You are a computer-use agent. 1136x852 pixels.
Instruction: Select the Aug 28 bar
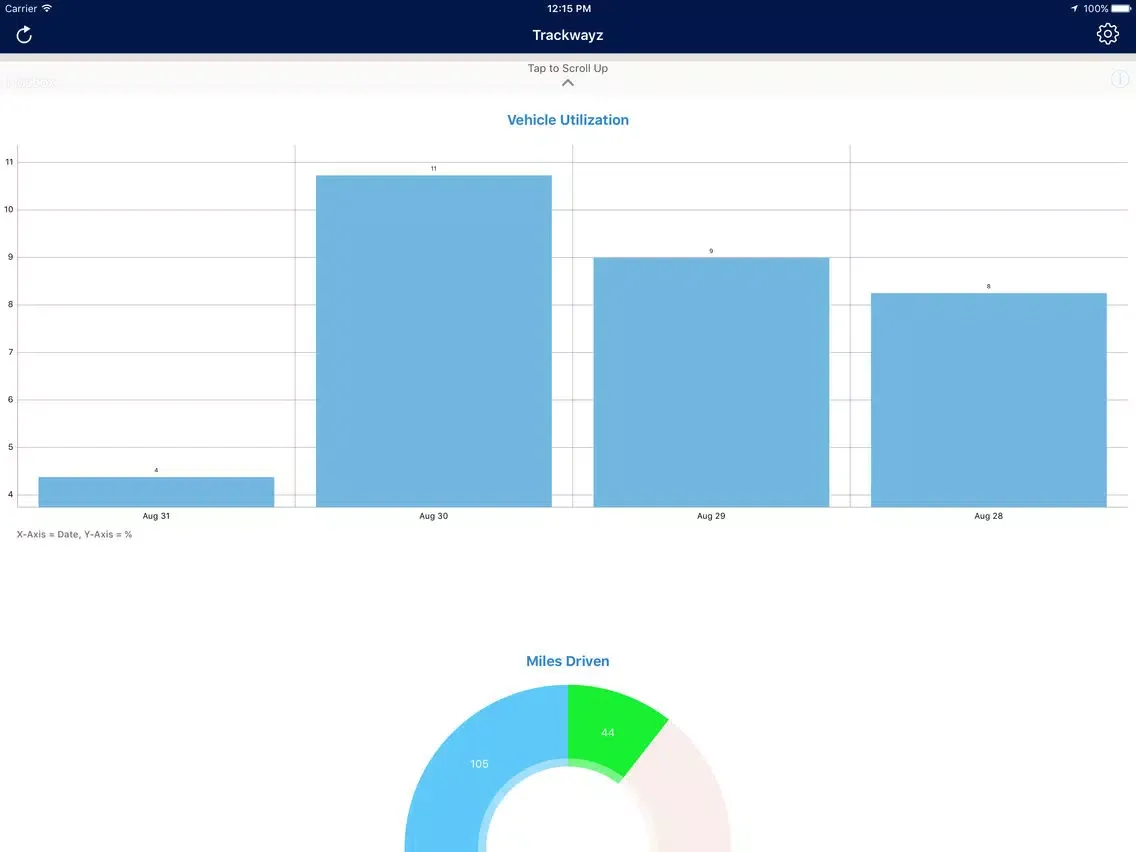(988, 400)
